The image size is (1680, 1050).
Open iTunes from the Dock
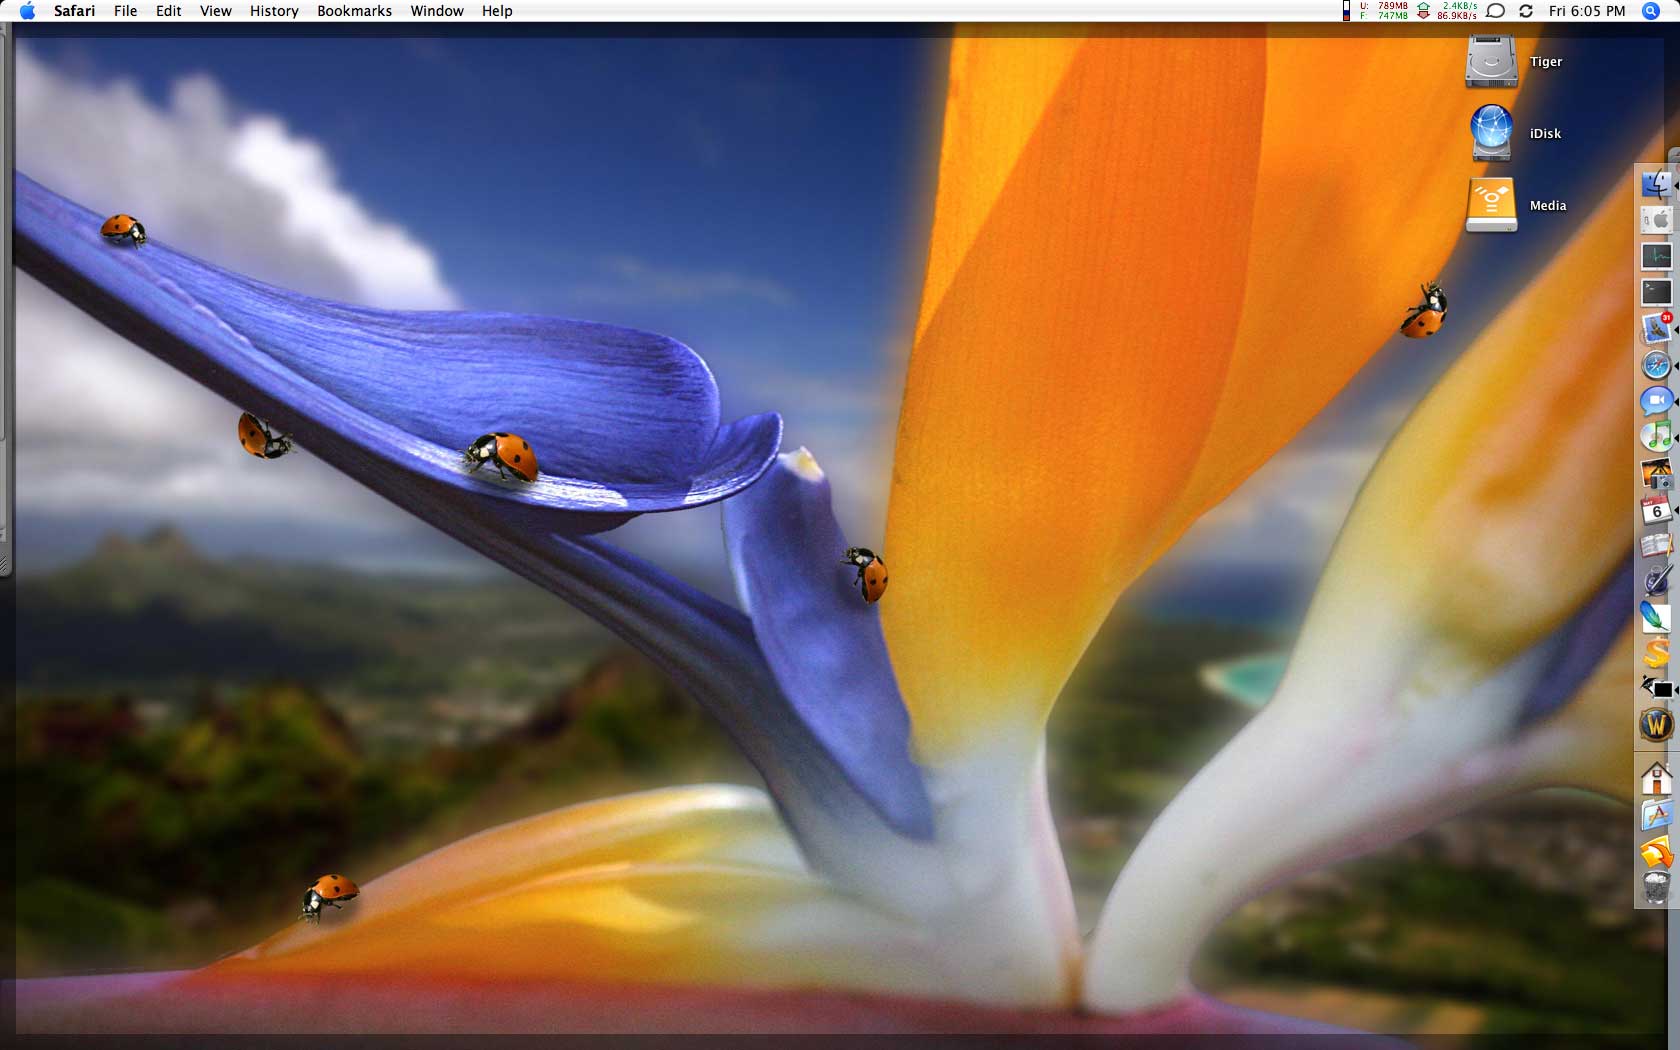tap(1657, 437)
